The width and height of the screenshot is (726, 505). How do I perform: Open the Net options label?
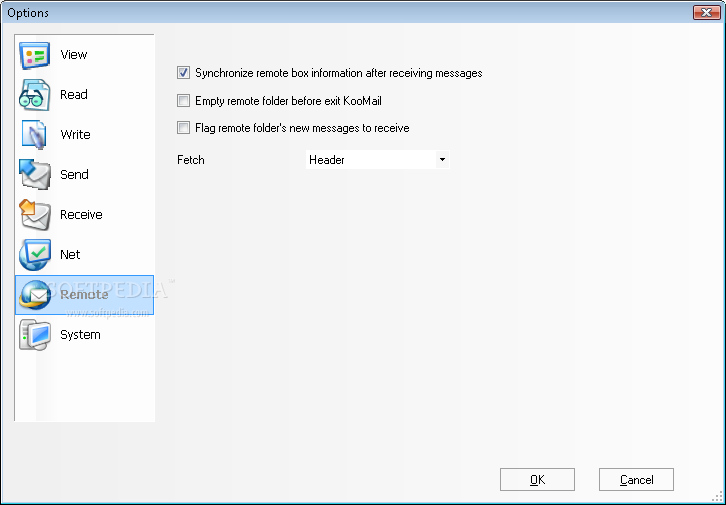click(70, 255)
